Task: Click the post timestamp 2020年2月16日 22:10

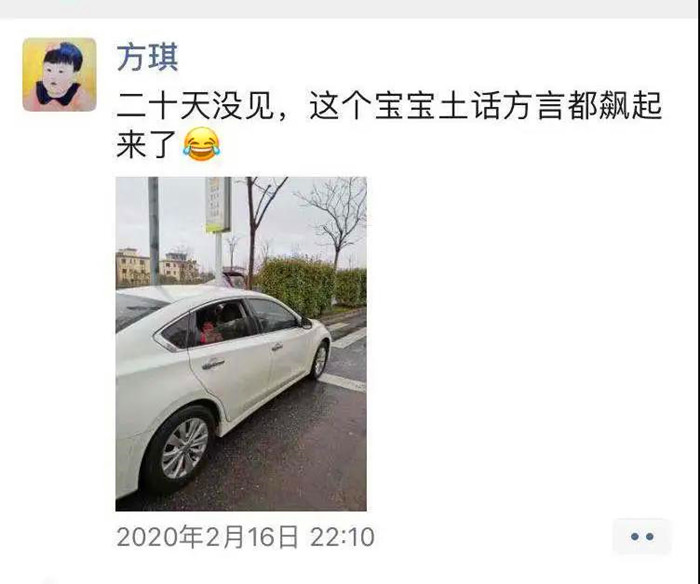Action: (245, 537)
